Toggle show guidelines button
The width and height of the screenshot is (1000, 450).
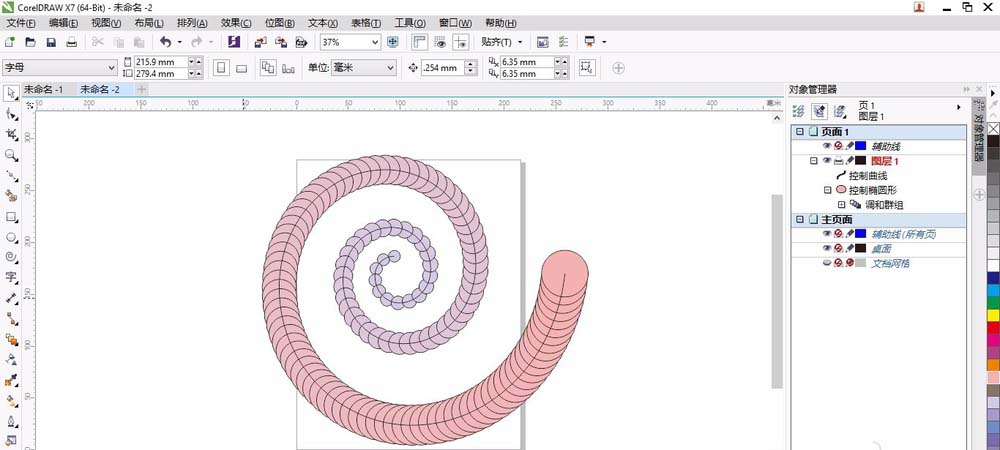point(460,42)
